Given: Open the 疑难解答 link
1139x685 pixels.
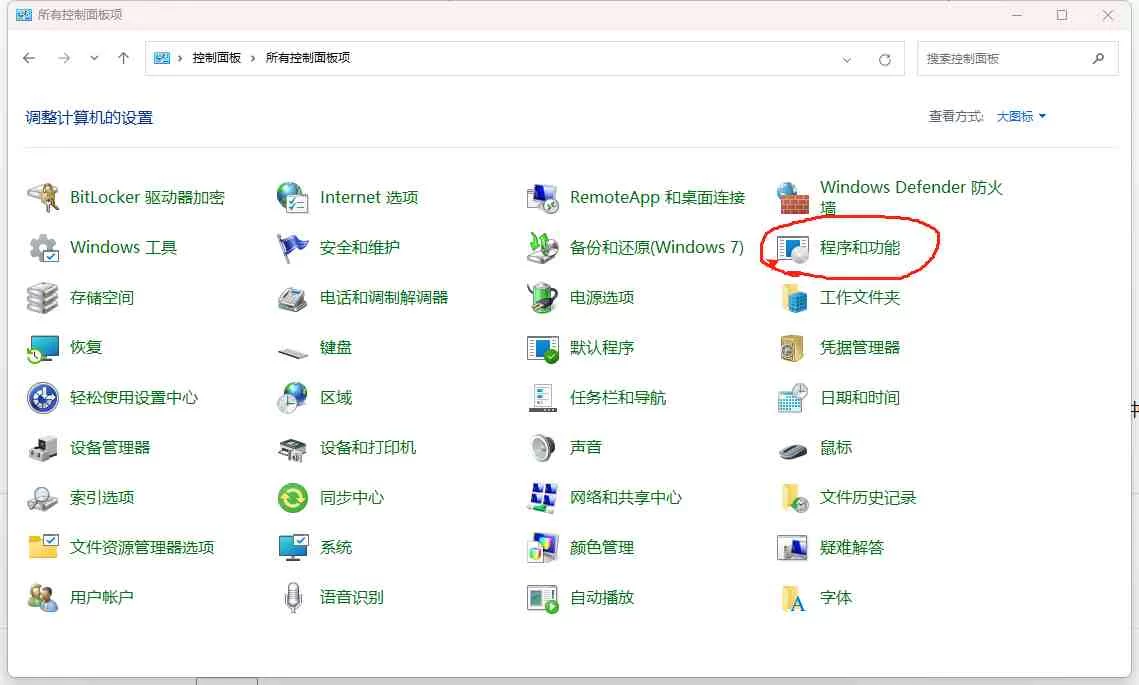Looking at the screenshot, I should [852, 547].
